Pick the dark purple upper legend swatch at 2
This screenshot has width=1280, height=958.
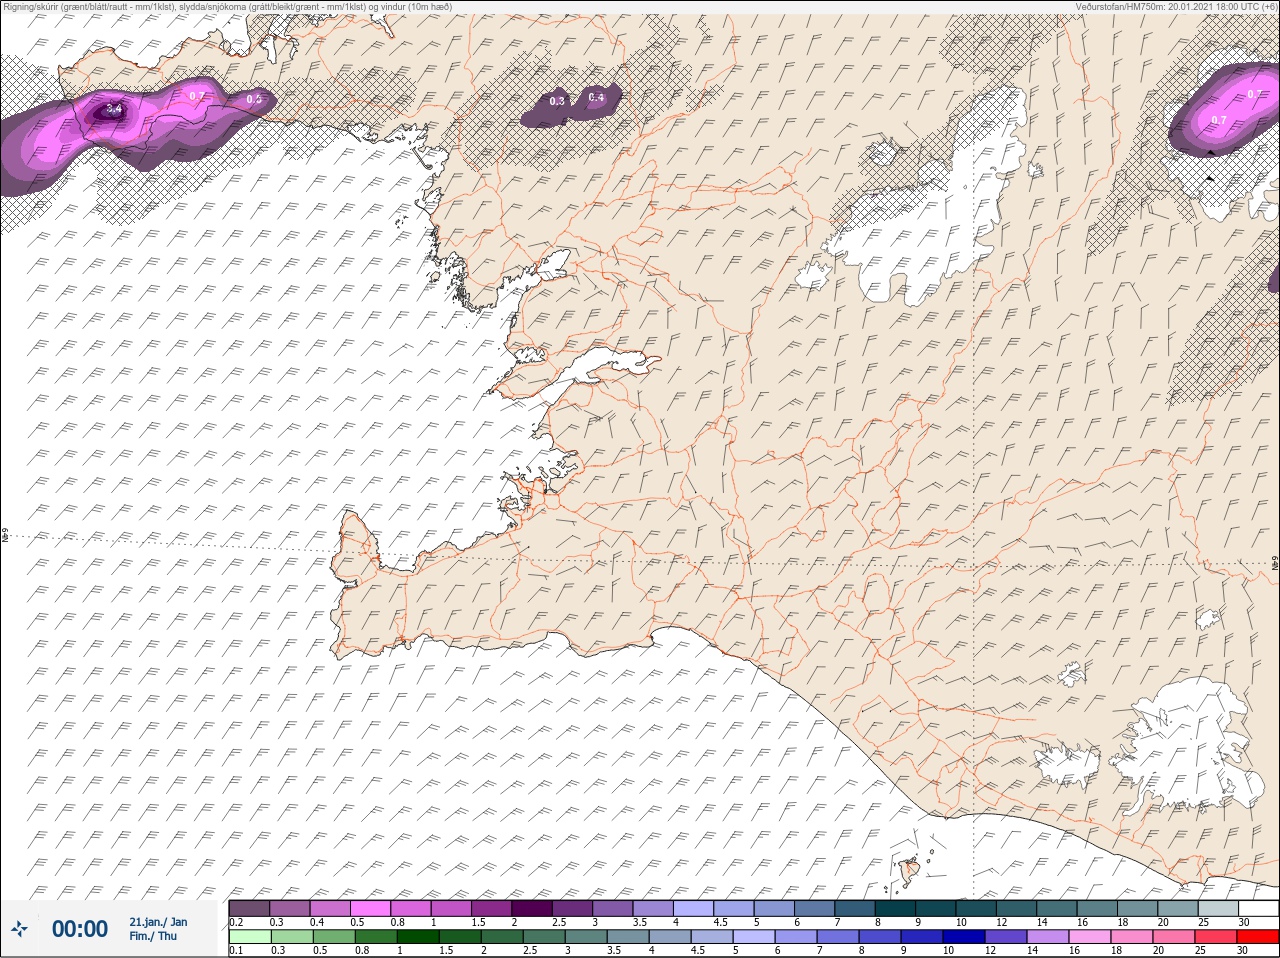532,908
